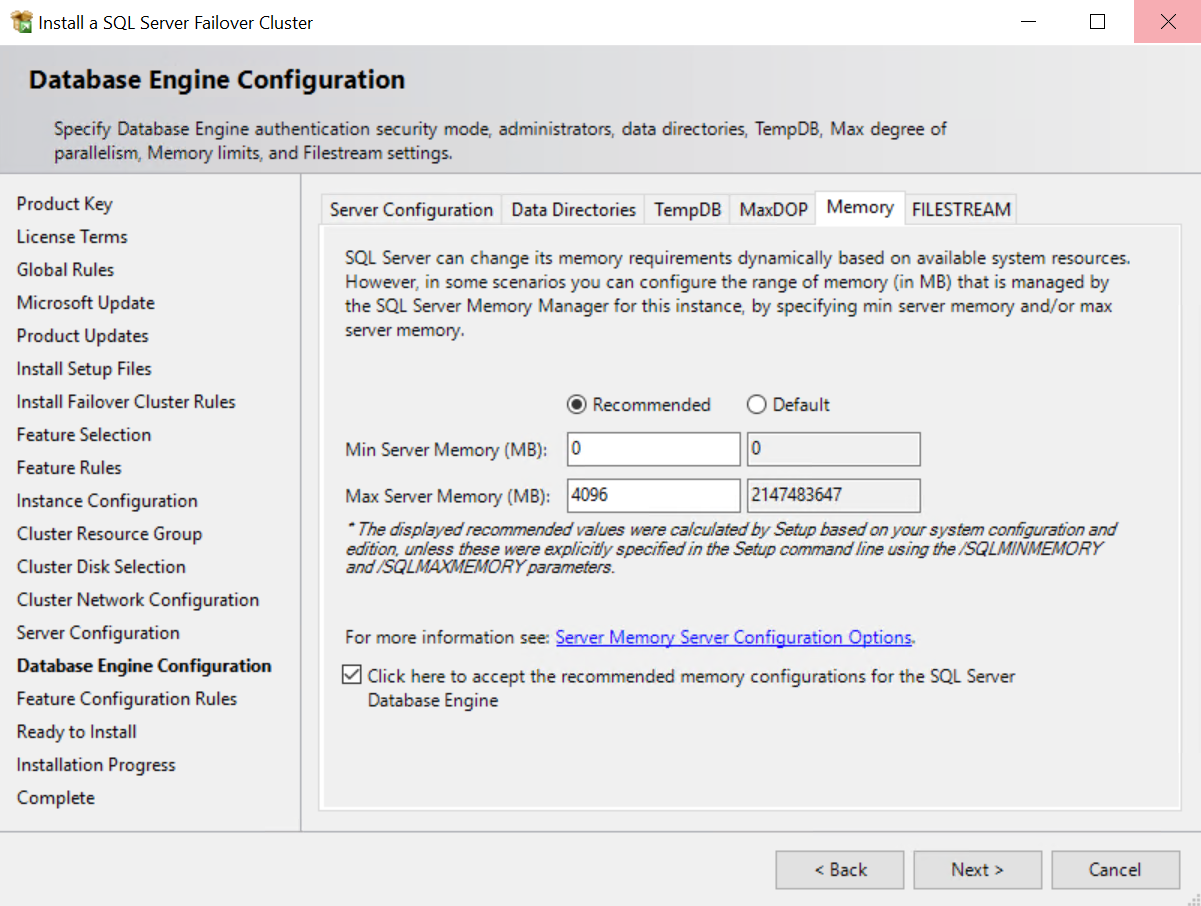The image size is (1201, 906).
Task: Go to Instance Configuration step
Action: tap(106, 500)
